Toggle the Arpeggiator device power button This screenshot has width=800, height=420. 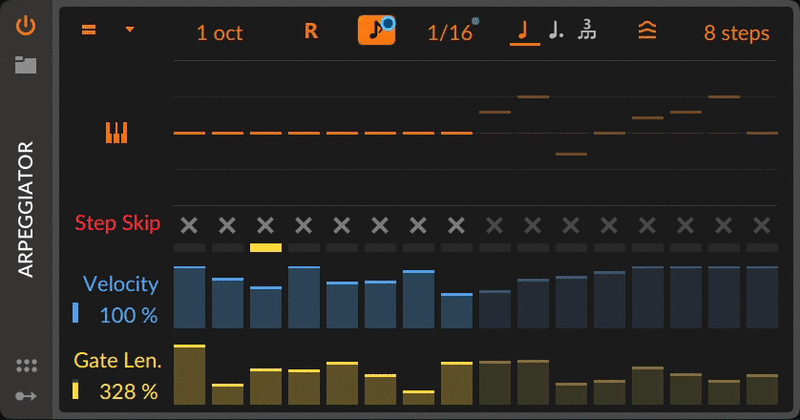pos(26,26)
